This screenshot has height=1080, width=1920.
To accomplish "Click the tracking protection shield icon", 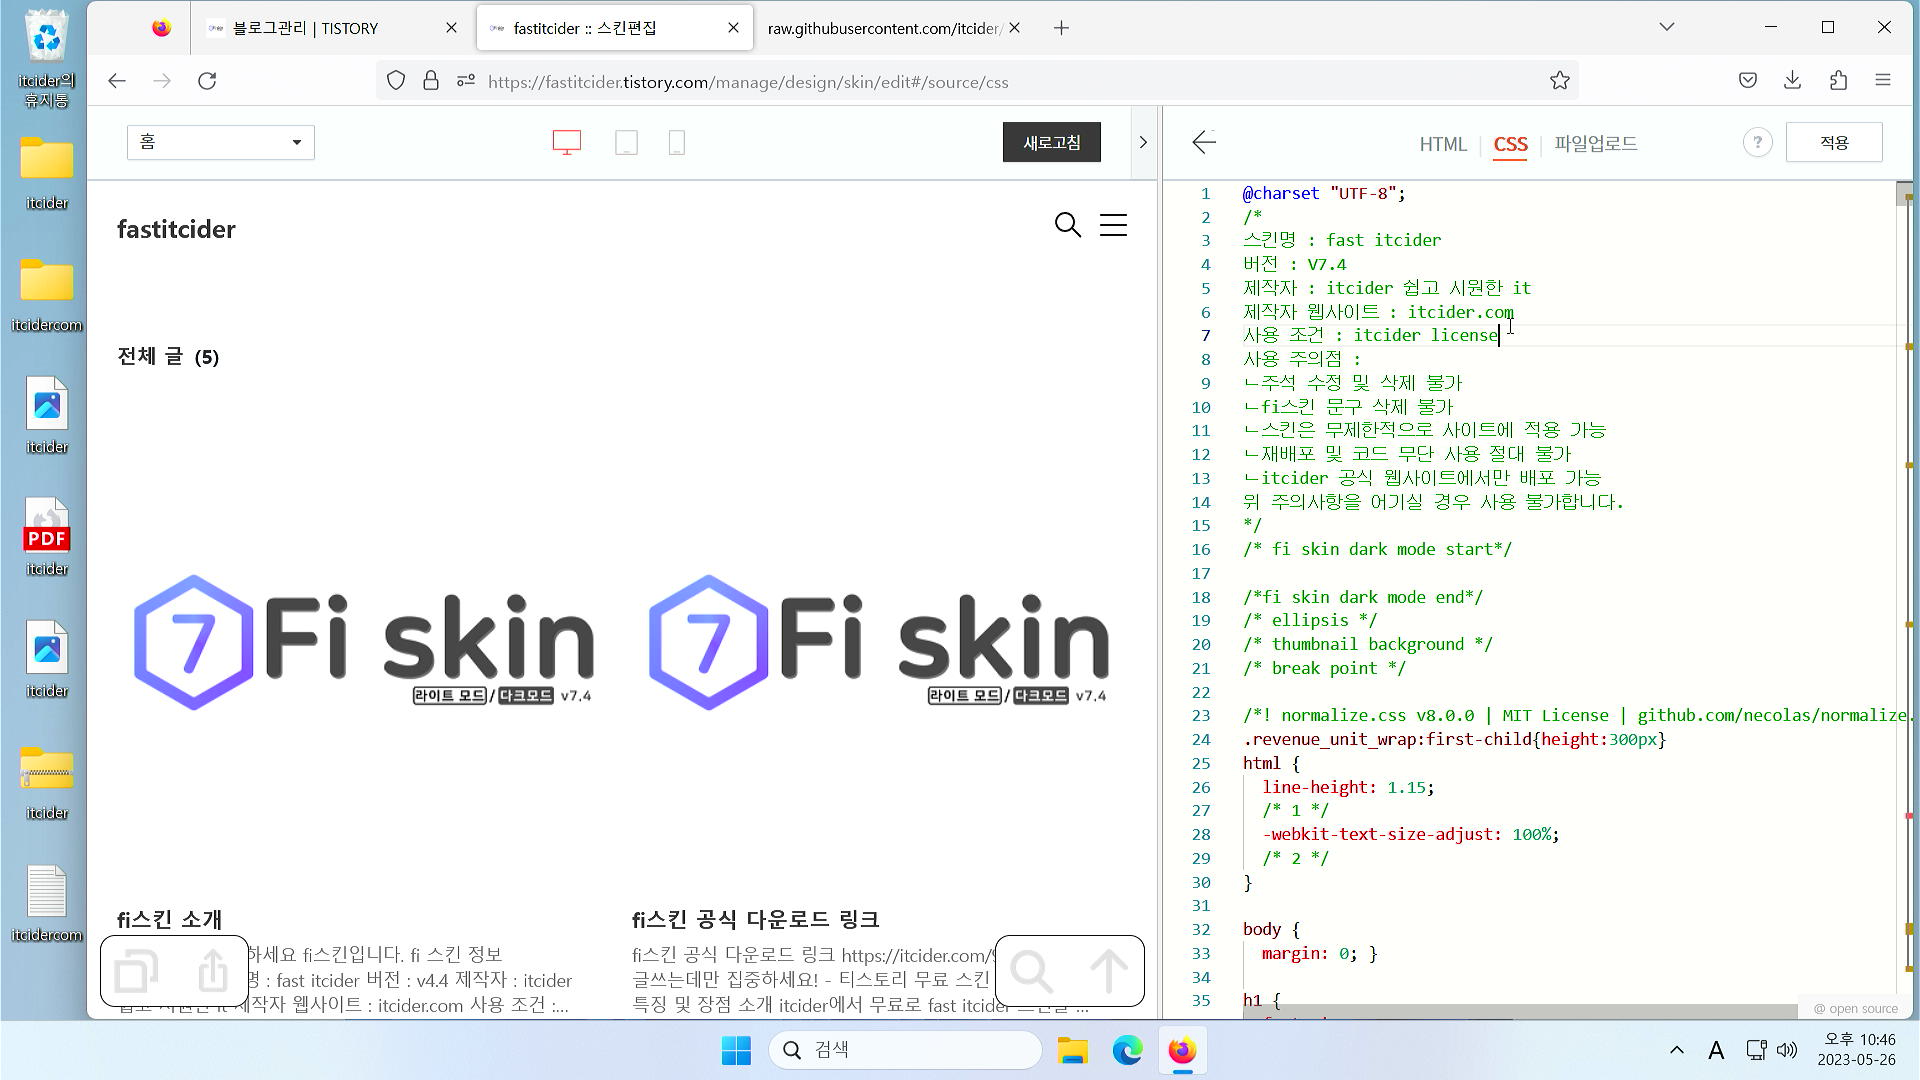I will pyautogui.click(x=396, y=81).
